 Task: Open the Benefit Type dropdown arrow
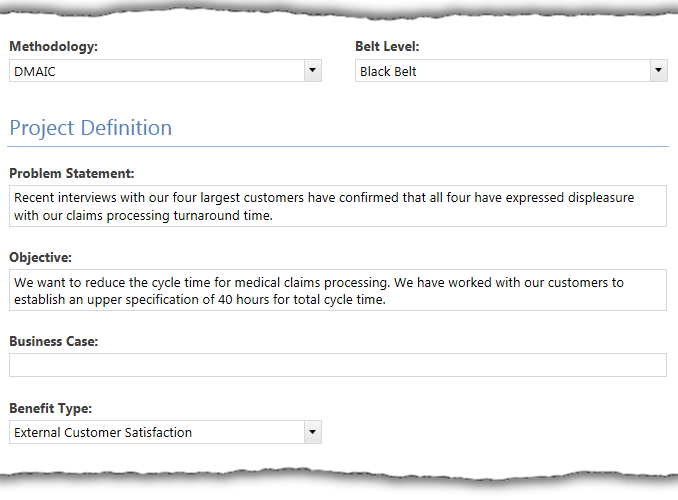coord(313,432)
